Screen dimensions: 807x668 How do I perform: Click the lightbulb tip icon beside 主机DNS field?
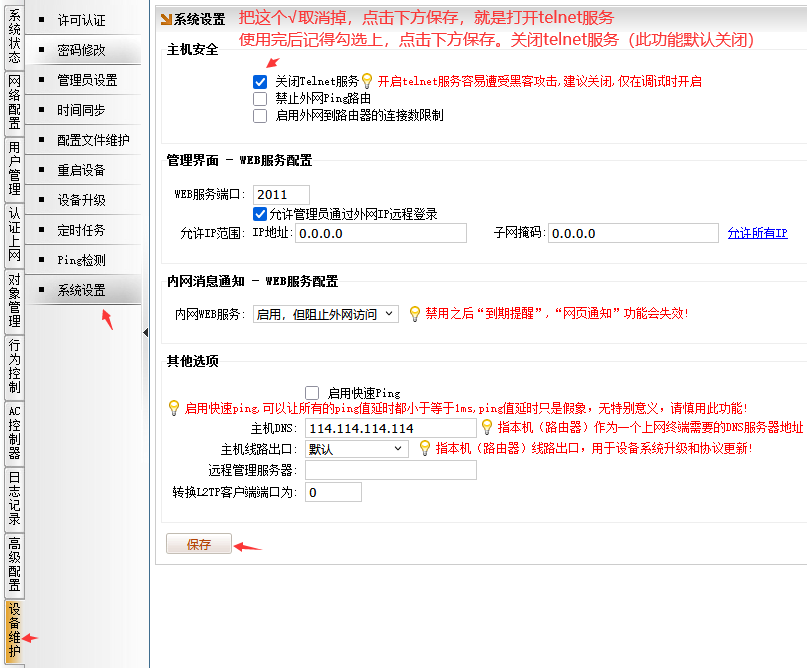487,428
